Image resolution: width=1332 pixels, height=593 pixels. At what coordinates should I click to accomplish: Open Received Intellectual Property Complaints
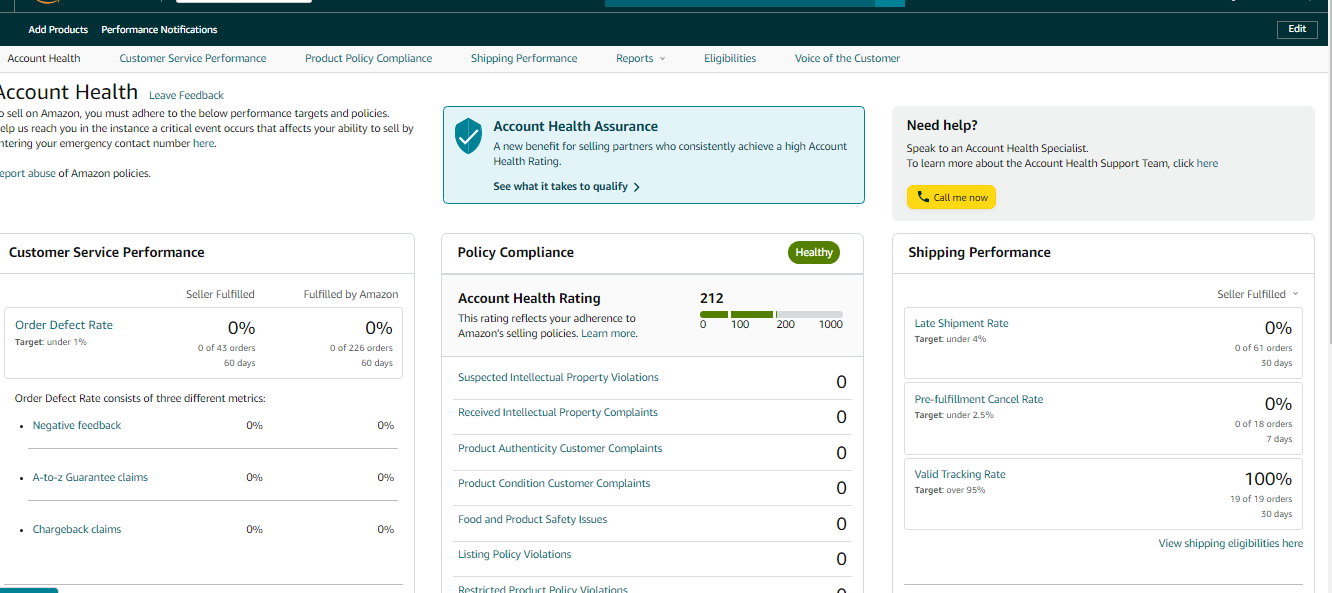tap(558, 412)
